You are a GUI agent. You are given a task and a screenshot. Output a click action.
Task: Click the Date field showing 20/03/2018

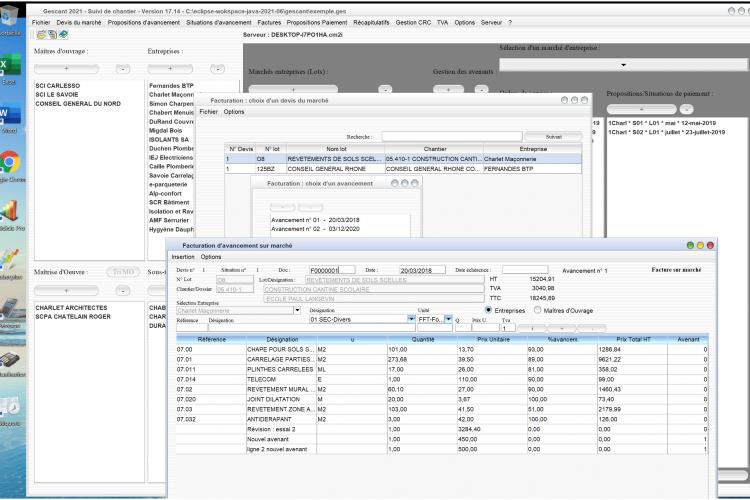click(x=422, y=270)
